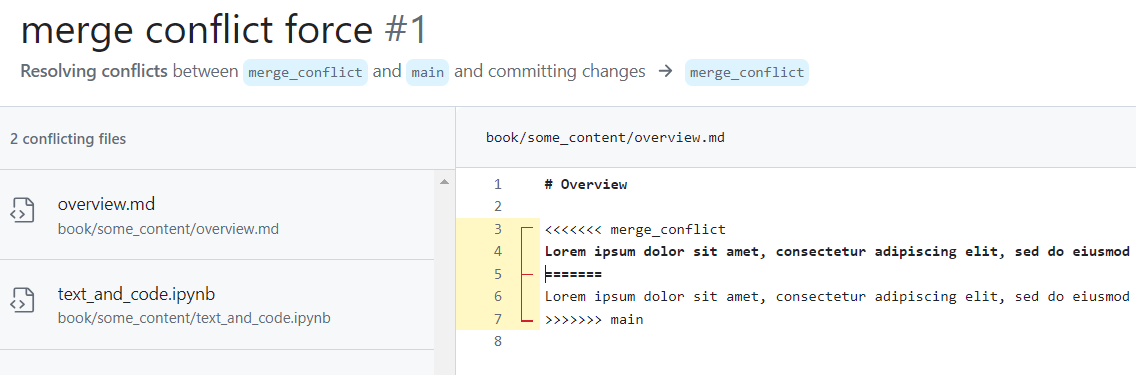The width and height of the screenshot is (1136, 375).
Task: Click the arrow icon before target branch
Action: click(665, 72)
